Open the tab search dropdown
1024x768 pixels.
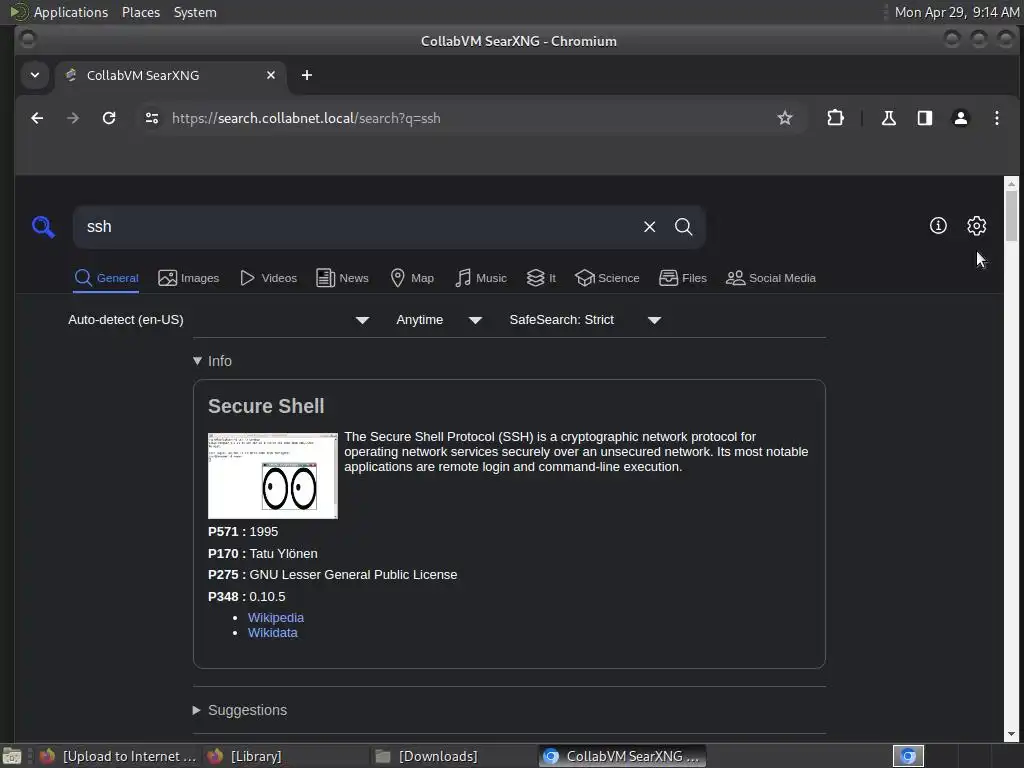(x=35, y=75)
